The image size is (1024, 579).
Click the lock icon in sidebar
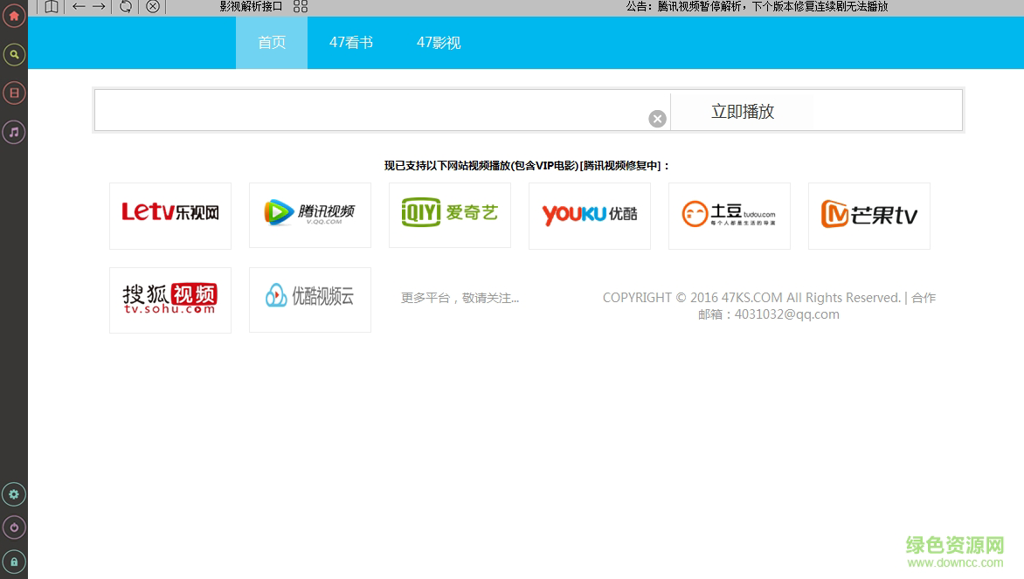(x=14, y=561)
